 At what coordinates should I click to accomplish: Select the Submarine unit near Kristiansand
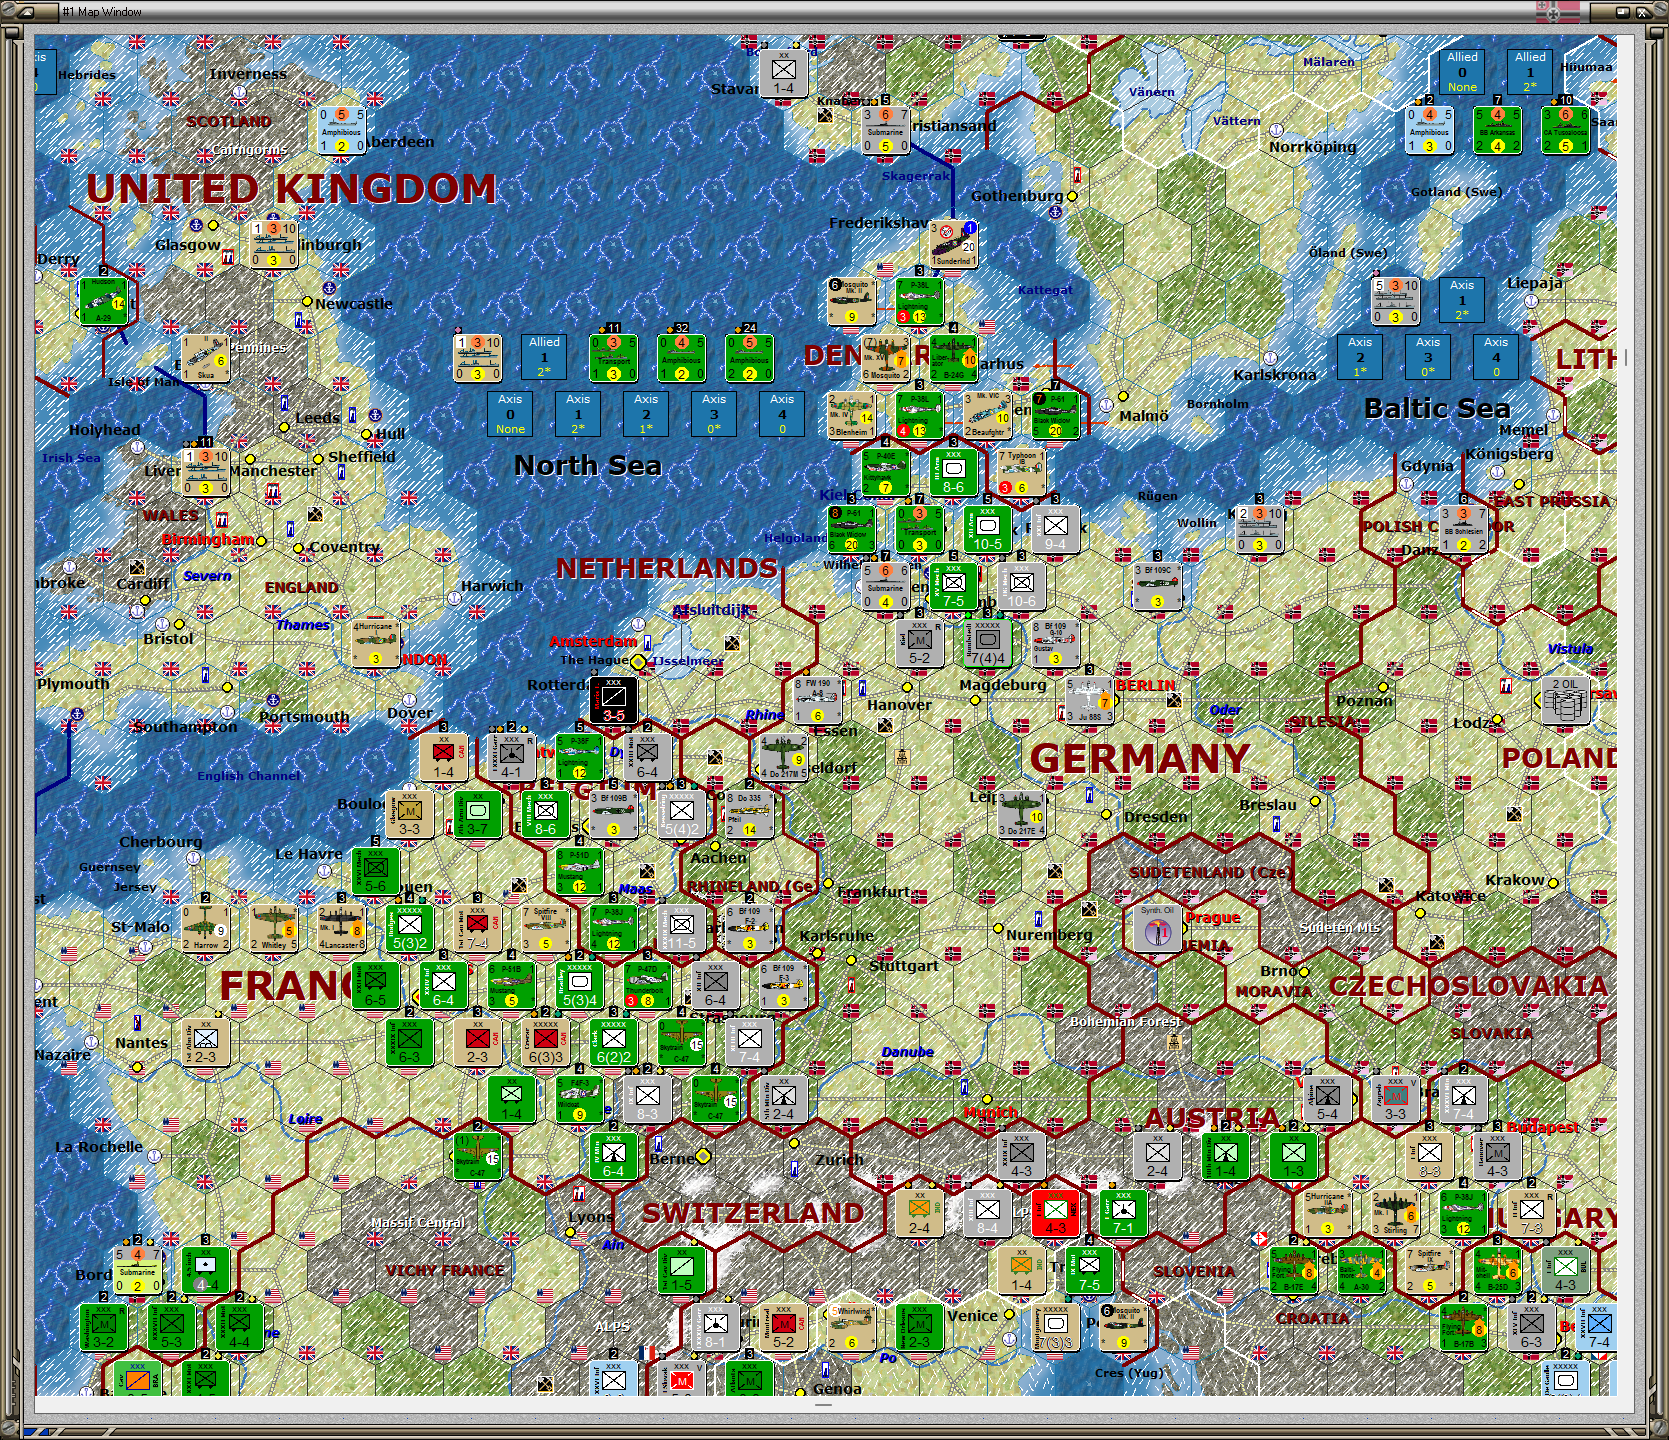coord(885,130)
